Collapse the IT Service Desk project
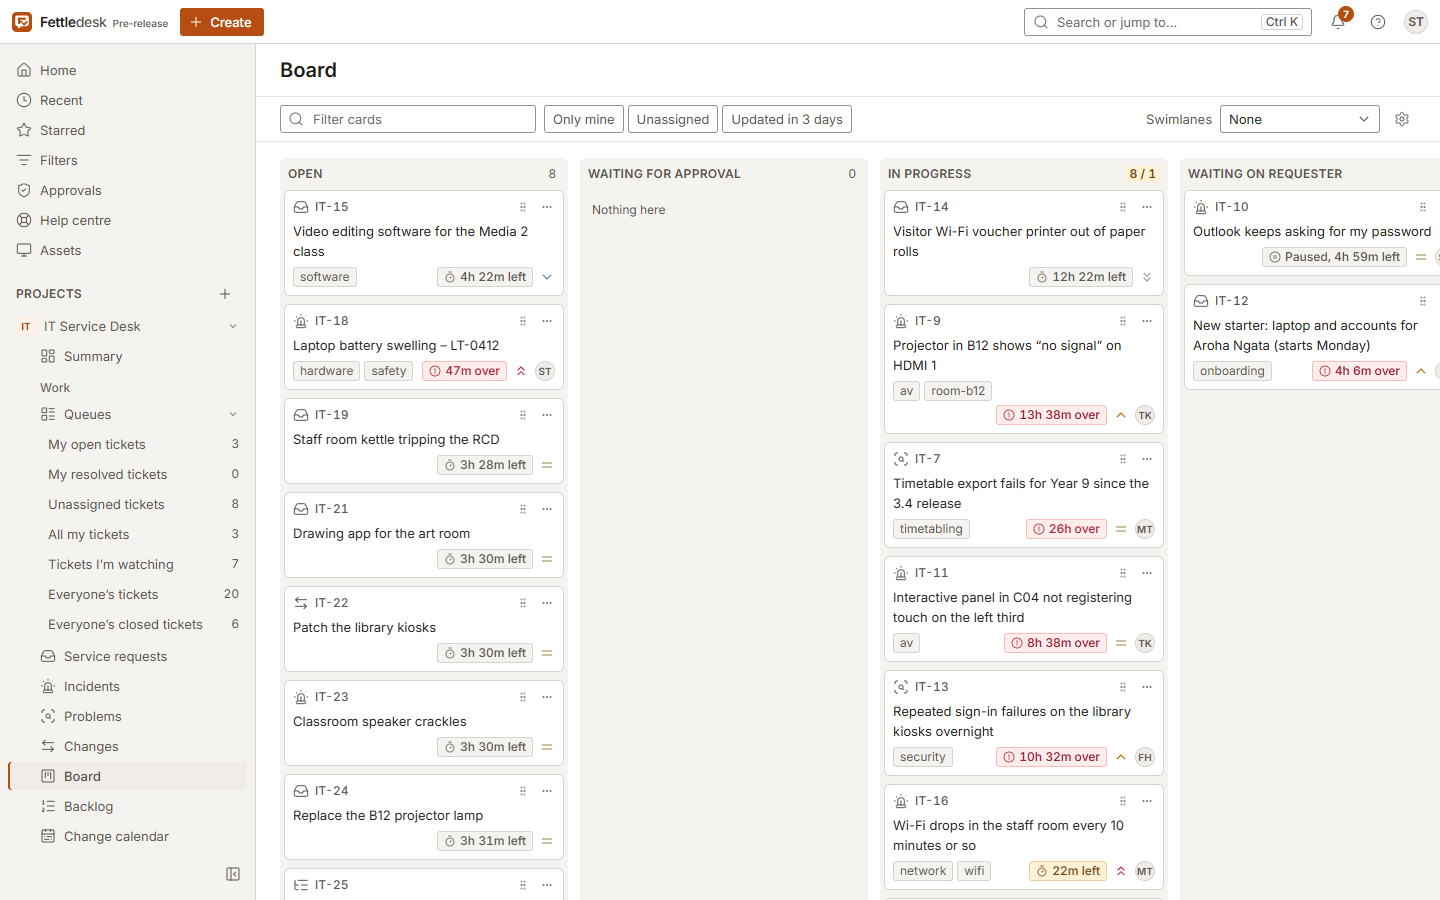Viewport: 1440px width, 900px height. (x=233, y=326)
